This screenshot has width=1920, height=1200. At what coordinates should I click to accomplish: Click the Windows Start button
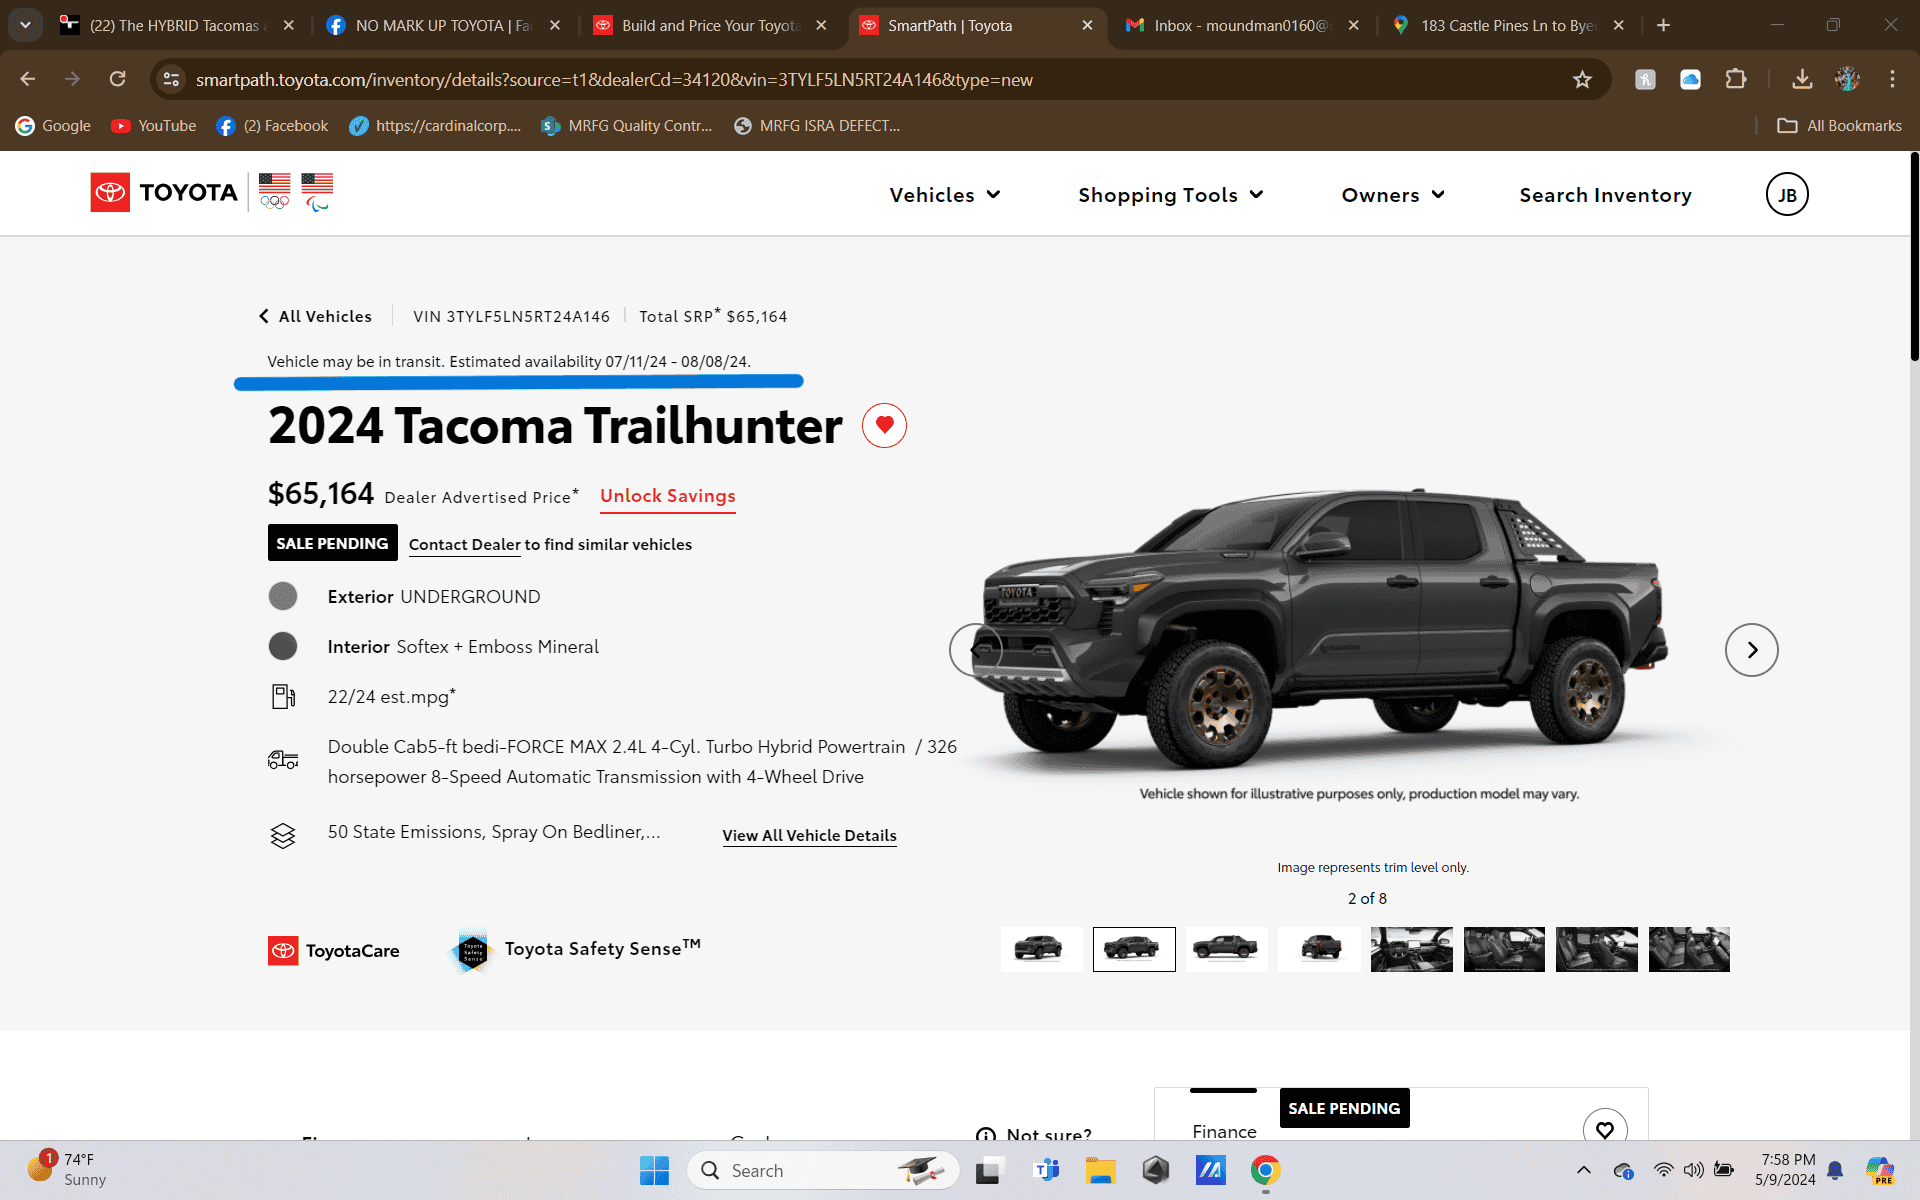pyautogui.click(x=654, y=1171)
